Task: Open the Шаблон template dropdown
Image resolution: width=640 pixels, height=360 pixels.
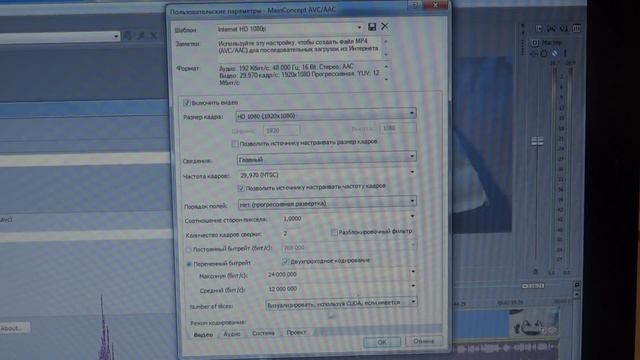Action: (359, 28)
